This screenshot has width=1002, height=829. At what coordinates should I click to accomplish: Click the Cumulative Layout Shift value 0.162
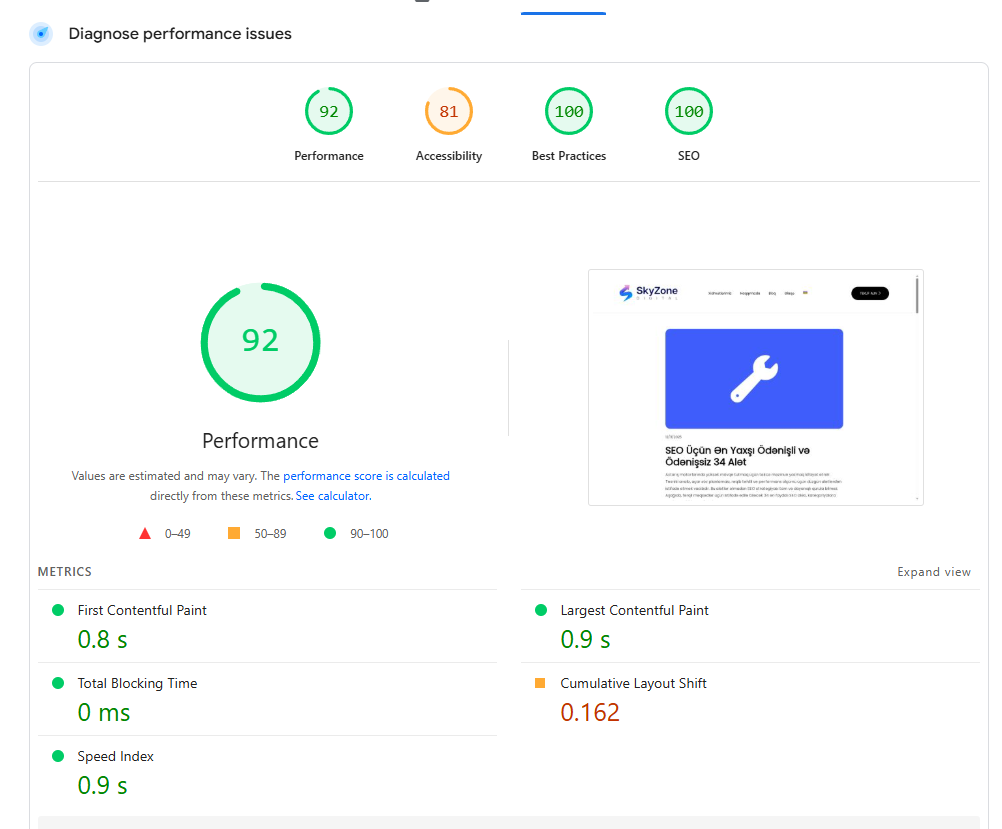tap(590, 712)
